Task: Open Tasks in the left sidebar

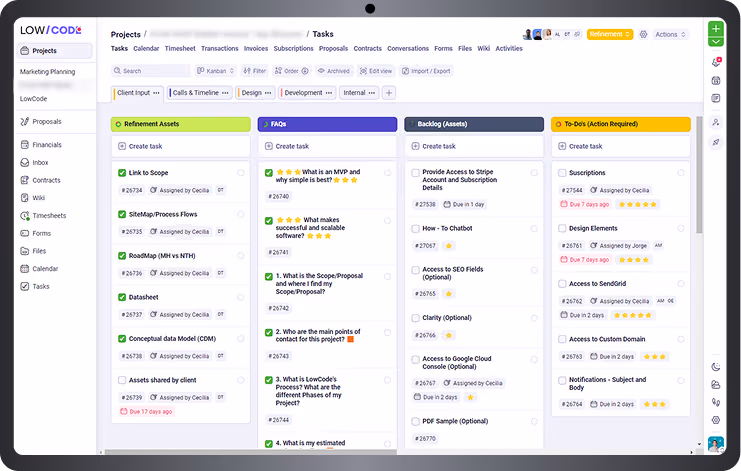Action: pos(35,286)
